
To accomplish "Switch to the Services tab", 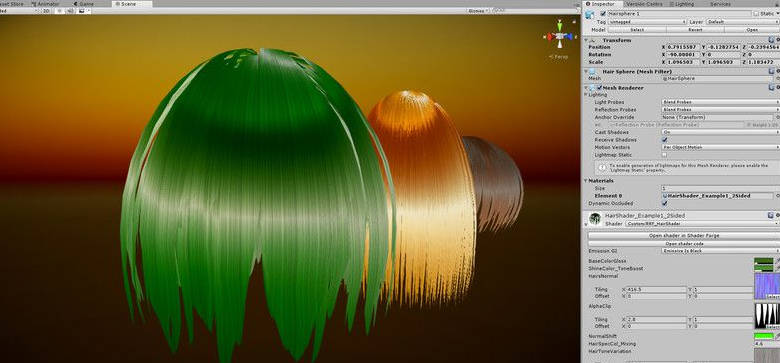I will pos(720,3).
